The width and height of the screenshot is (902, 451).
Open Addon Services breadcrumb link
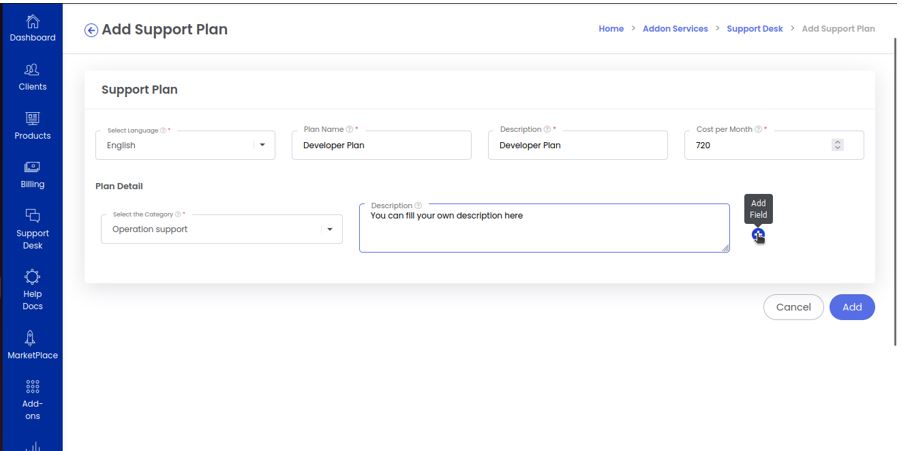tap(675, 29)
